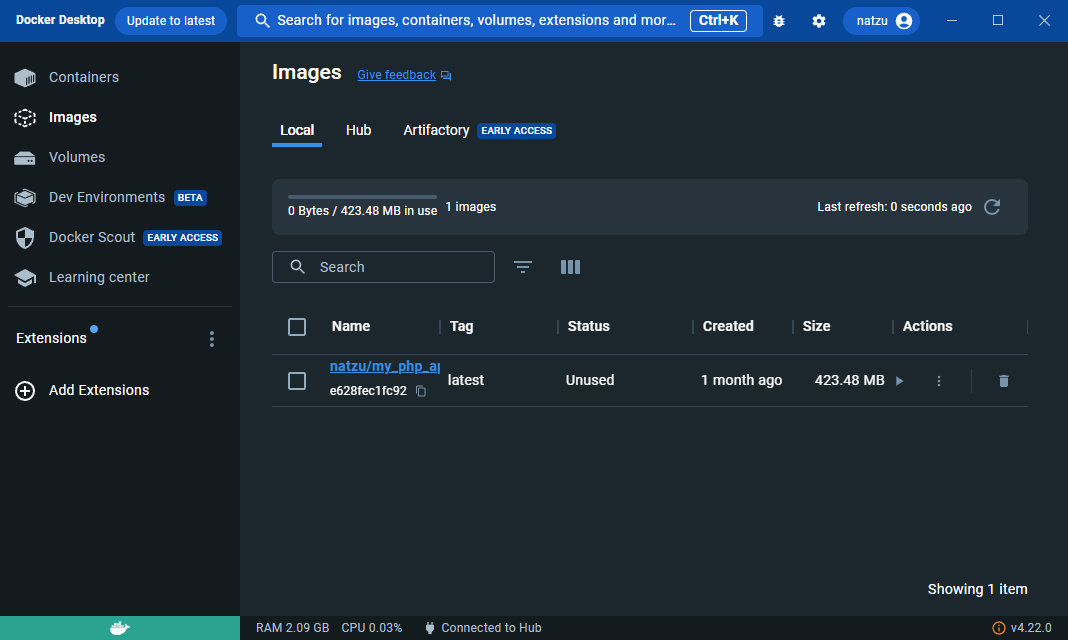Click Update to latest button
The image size is (1068, 640).
click(x=171, y=21)
